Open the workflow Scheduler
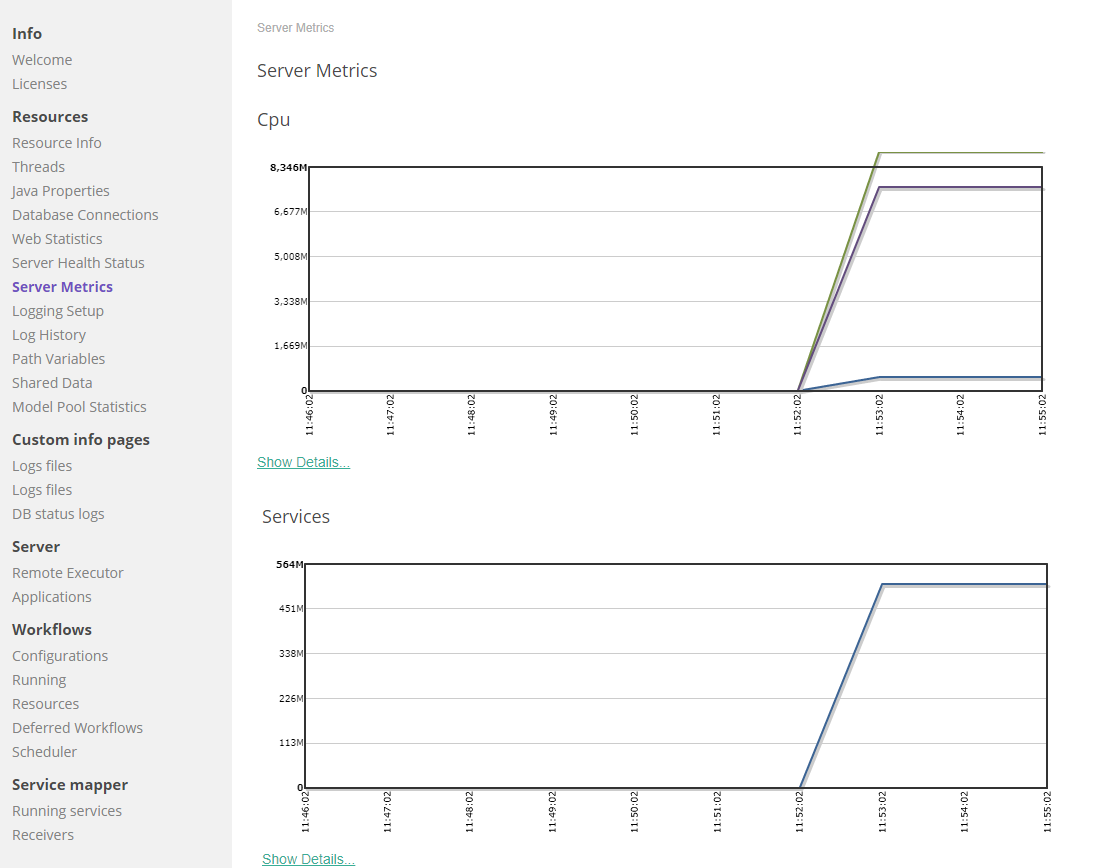This screenshot has height=868, width=1100. (44, 751)
